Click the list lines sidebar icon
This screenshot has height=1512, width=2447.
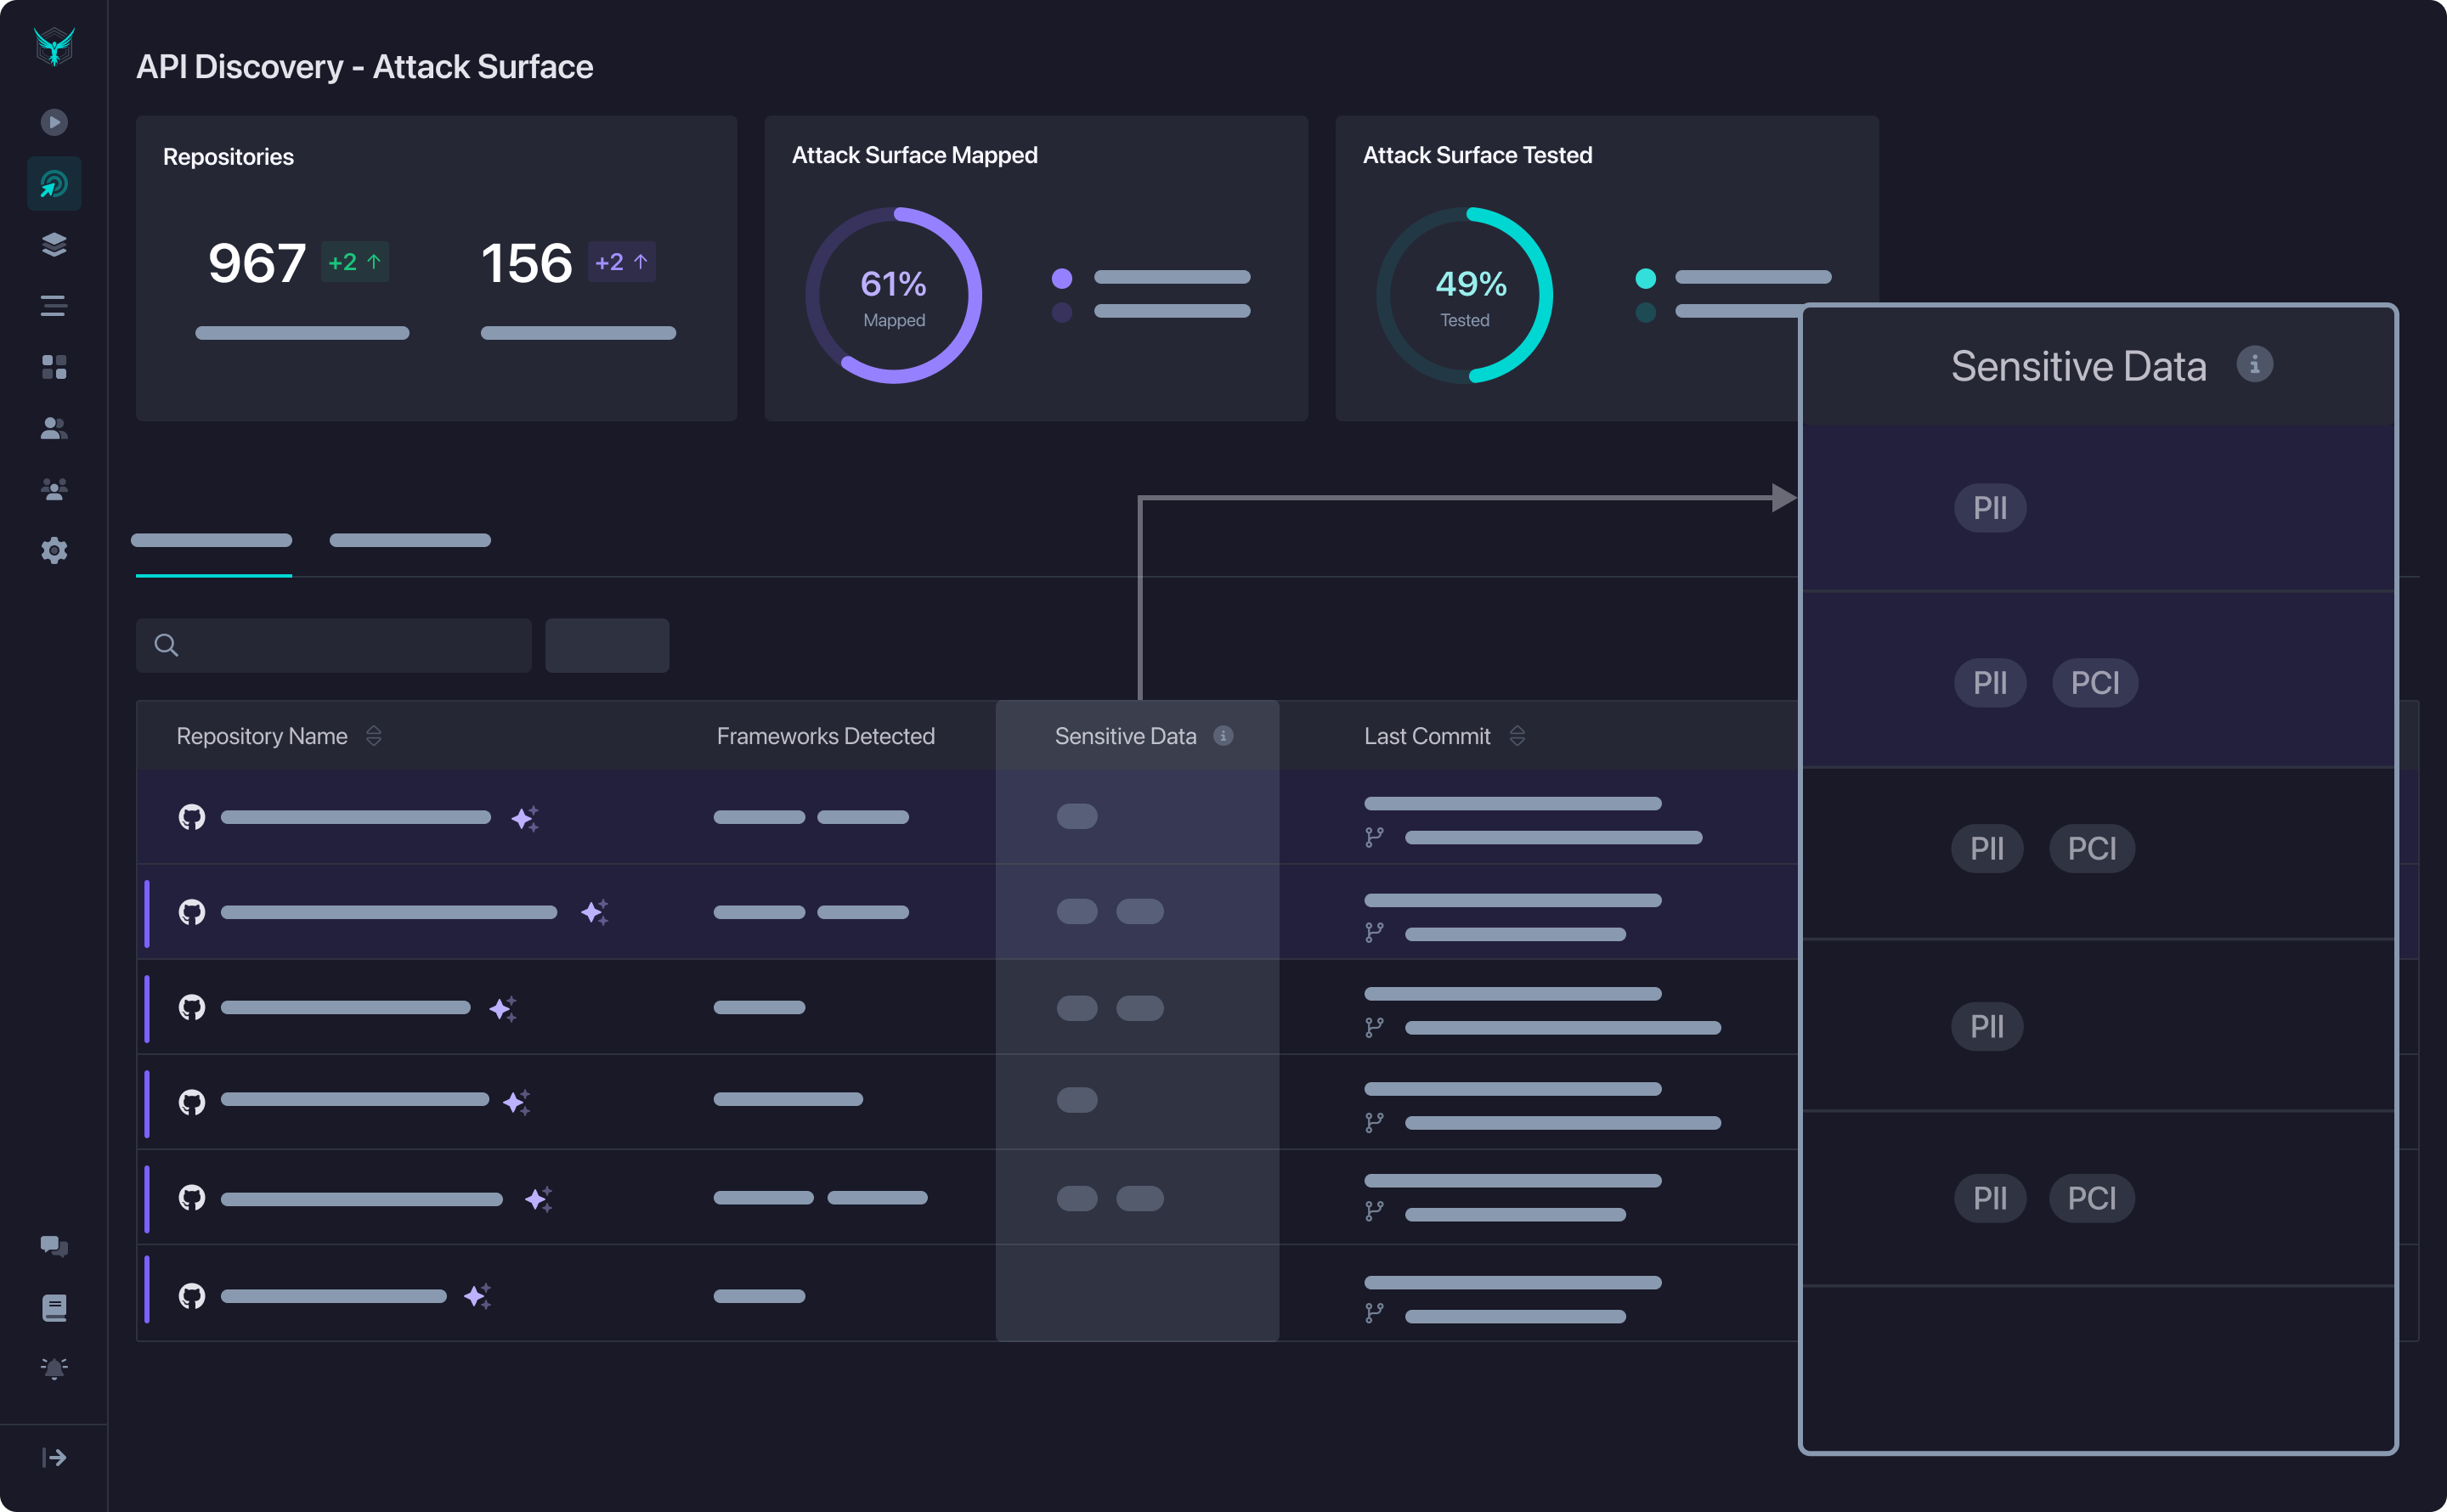(x=54, y=306)
